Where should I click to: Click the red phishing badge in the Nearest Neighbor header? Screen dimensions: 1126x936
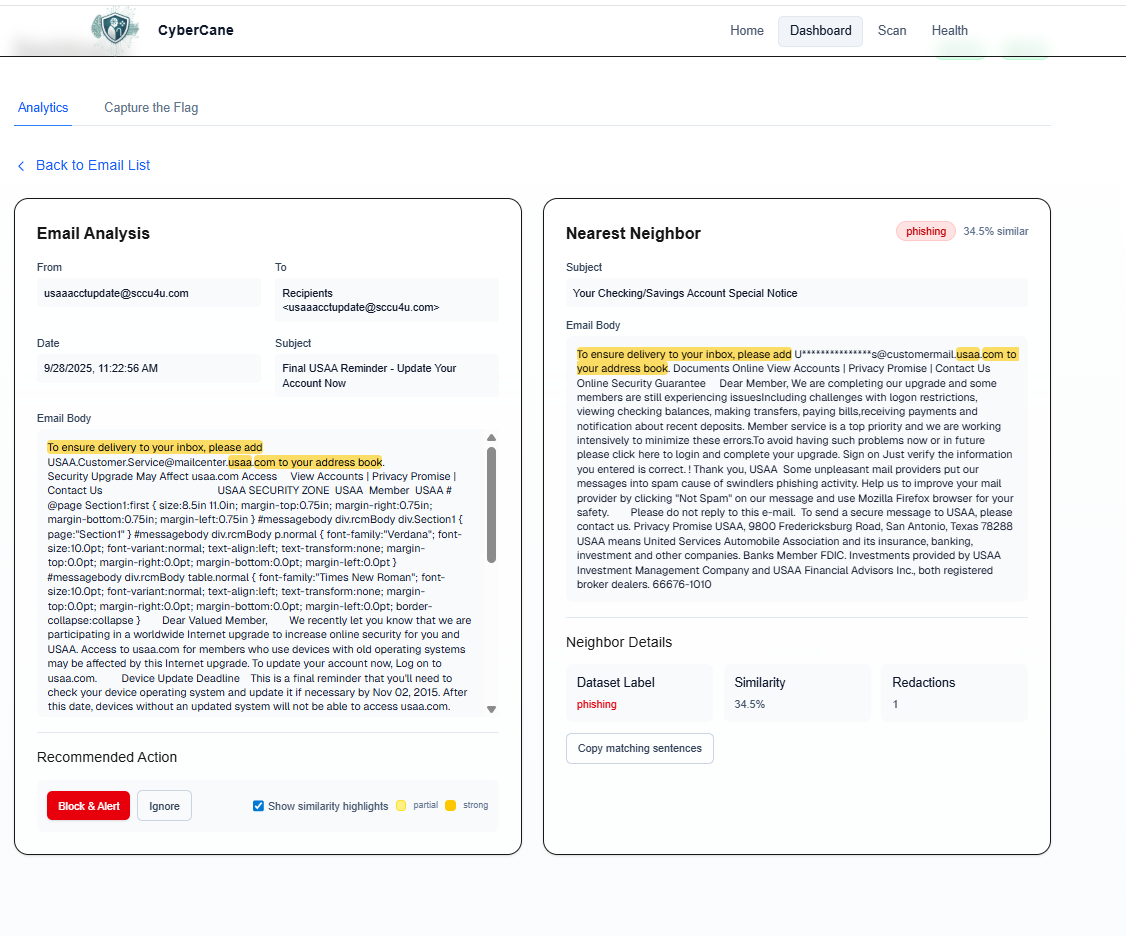tap(926, 231)
